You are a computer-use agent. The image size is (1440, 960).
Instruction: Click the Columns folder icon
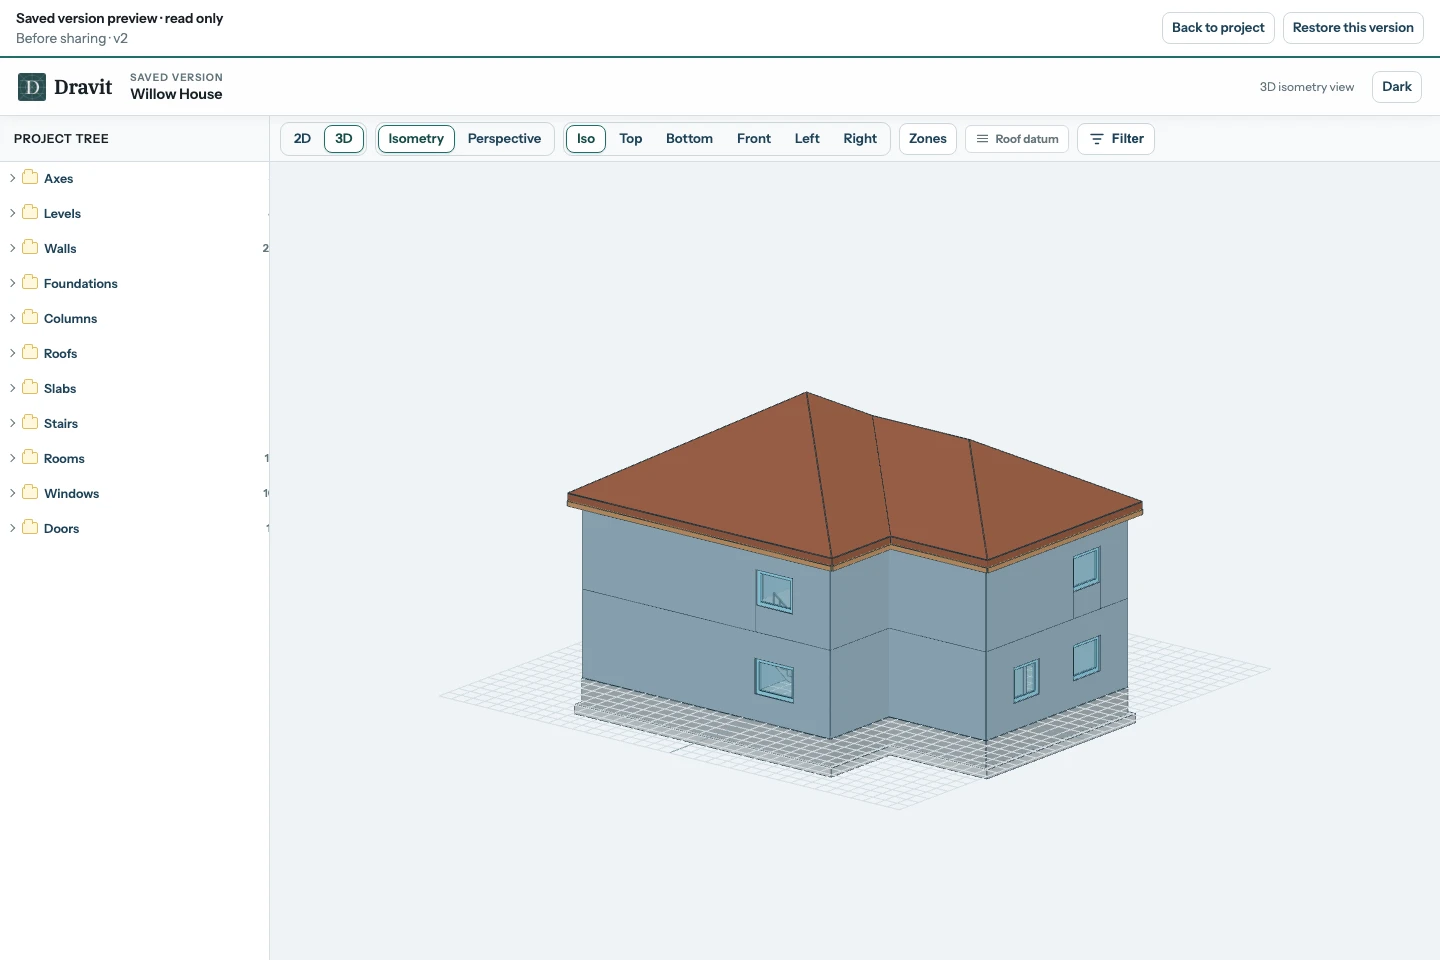tap(30, 318)
